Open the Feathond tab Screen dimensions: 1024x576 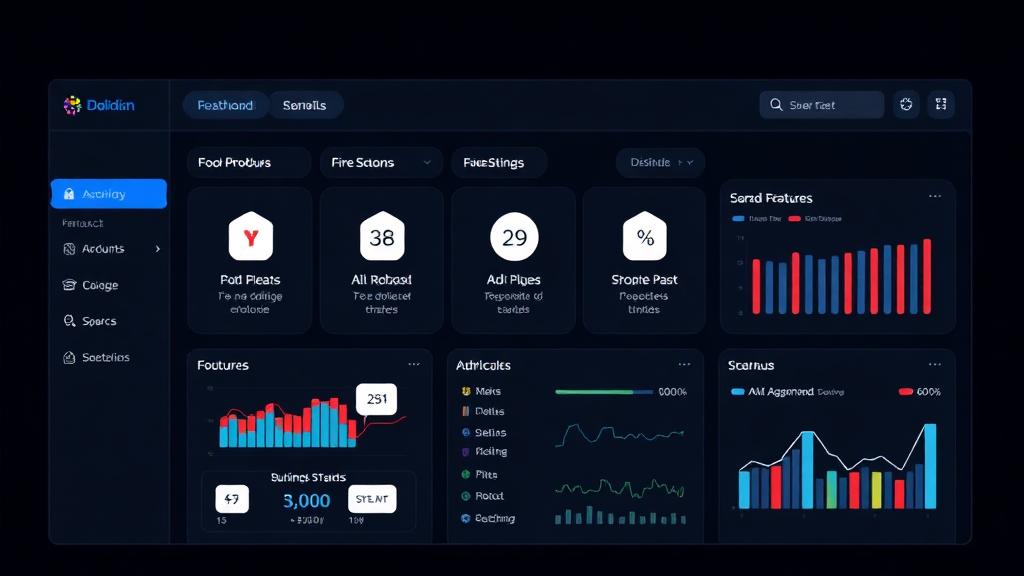point(225,105)
